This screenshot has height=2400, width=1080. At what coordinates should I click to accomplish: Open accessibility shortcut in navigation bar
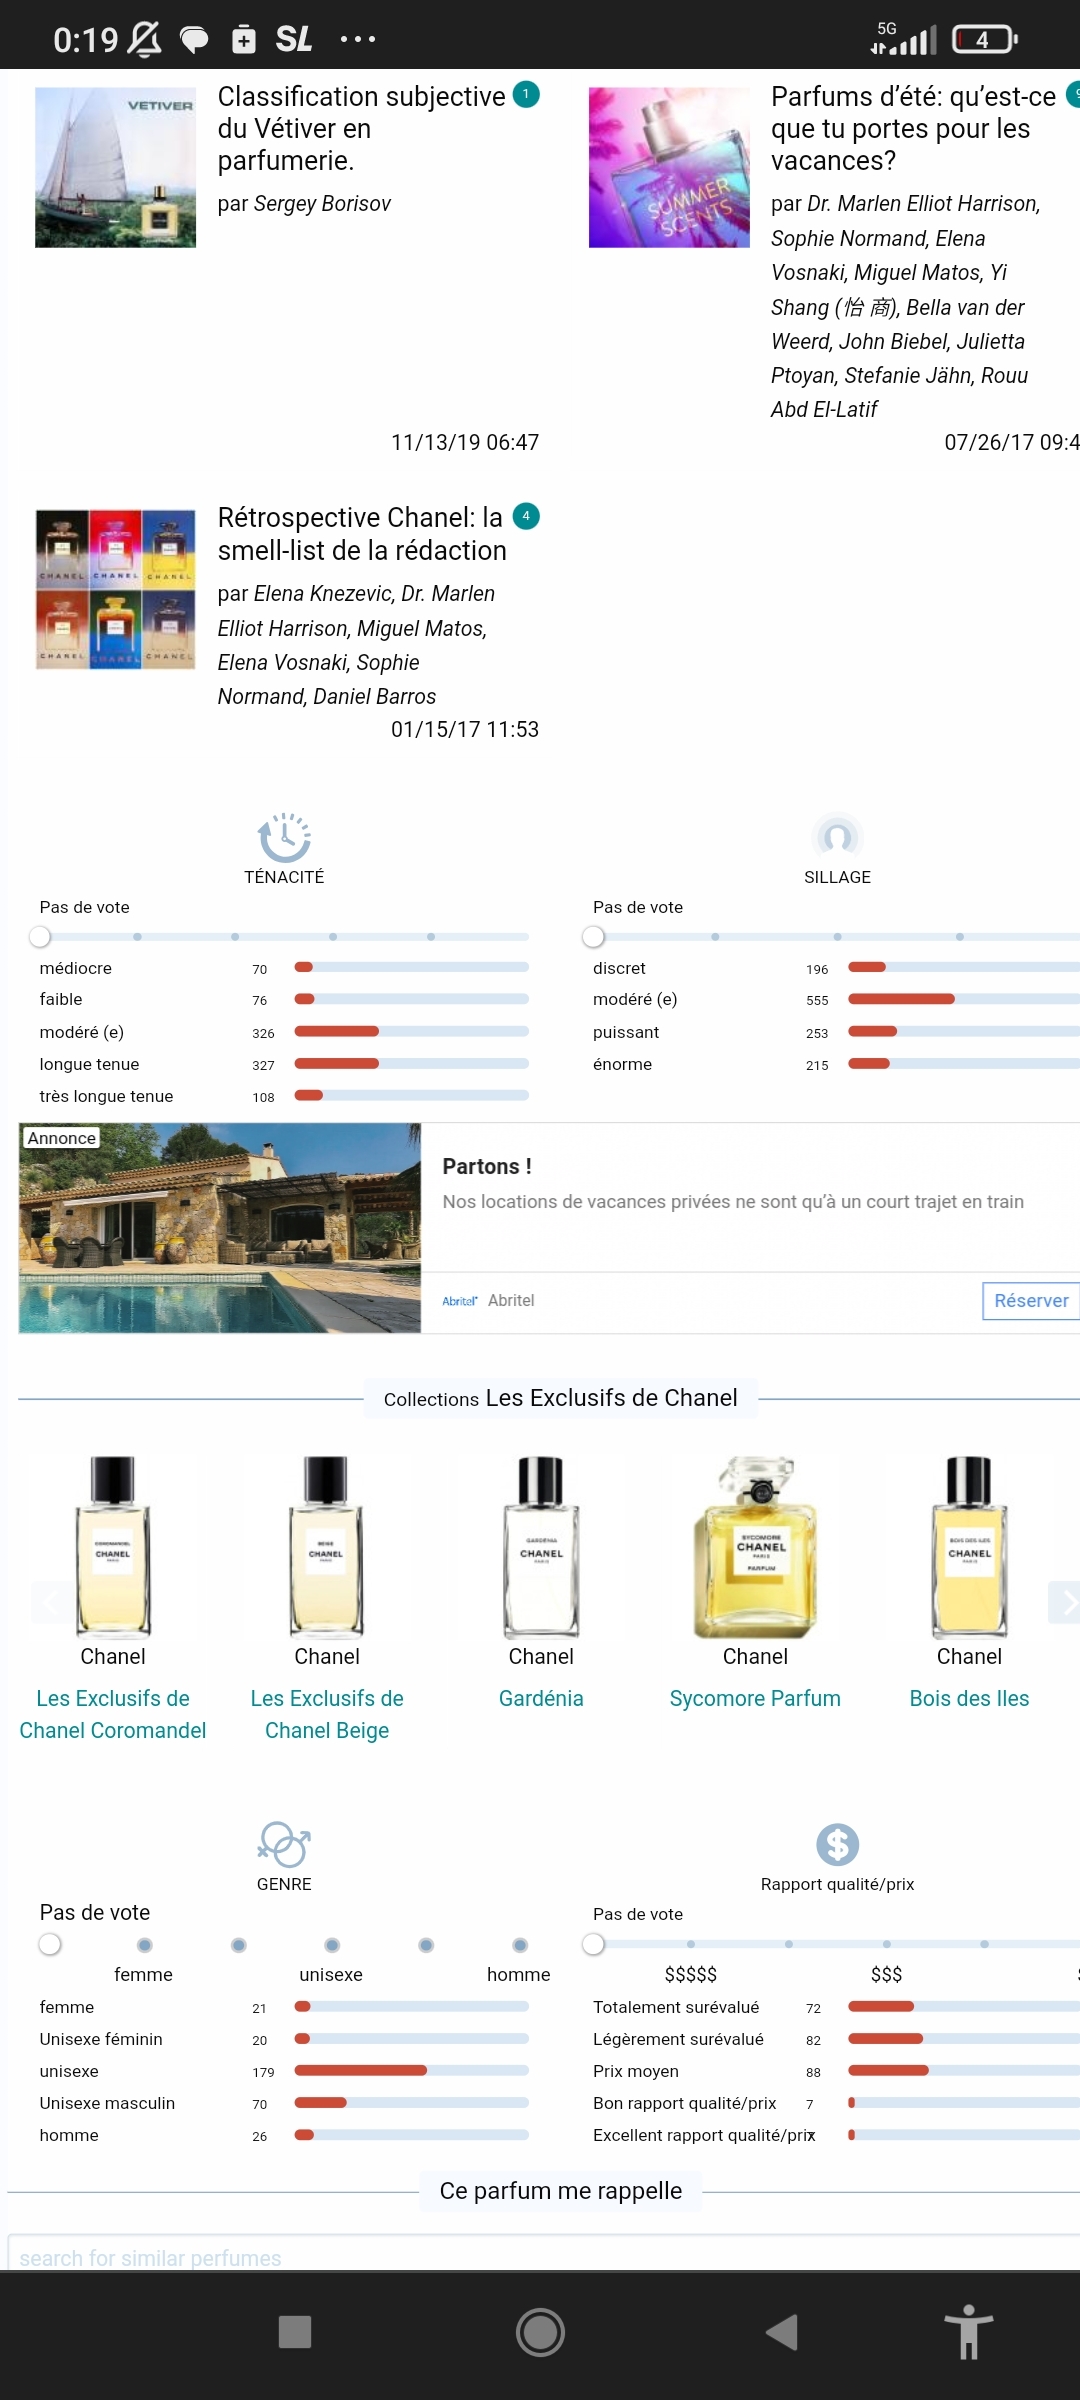pos(968,2332)
